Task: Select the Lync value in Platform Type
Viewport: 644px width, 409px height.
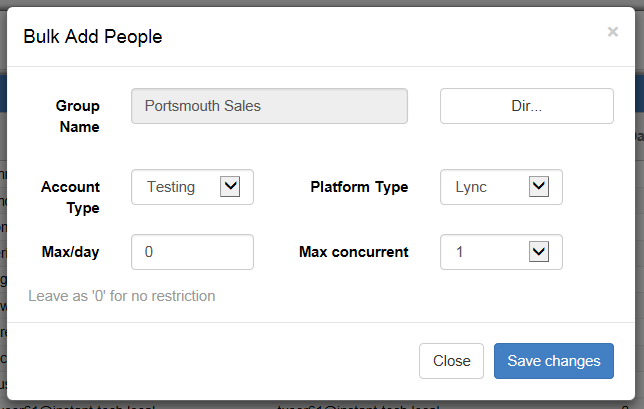Action: pyautogui.click(x=471, y=187)
